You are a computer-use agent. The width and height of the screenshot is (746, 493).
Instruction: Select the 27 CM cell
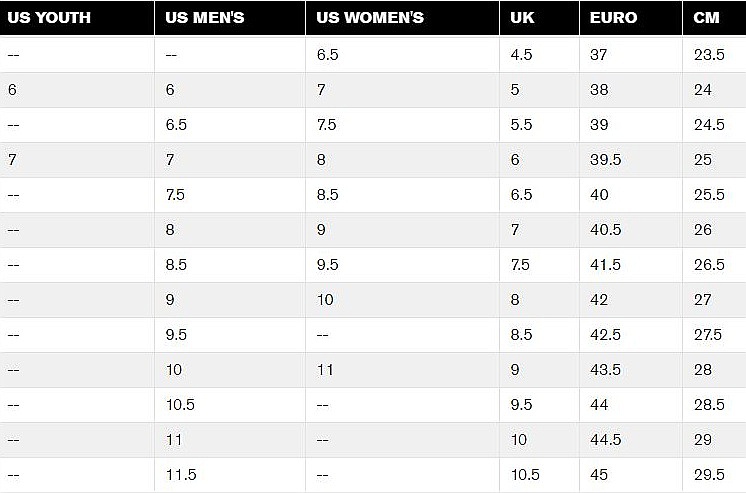[x=702, y=300]
